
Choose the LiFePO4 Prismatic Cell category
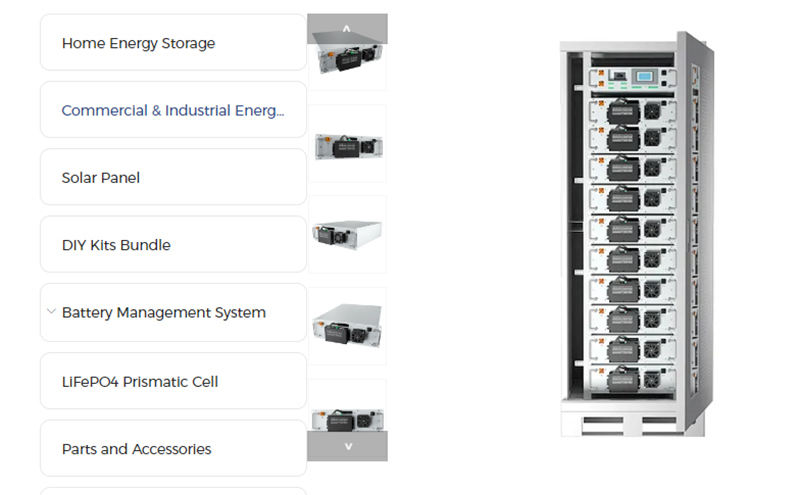pos(172,381)
